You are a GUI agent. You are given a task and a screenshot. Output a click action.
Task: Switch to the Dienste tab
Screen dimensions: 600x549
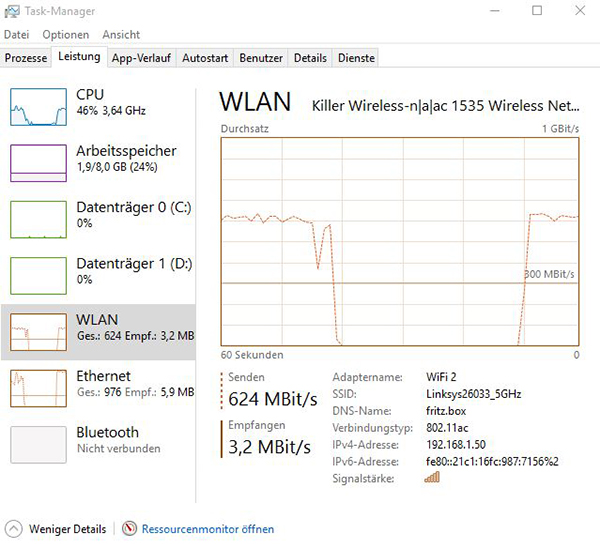point(356,58)
